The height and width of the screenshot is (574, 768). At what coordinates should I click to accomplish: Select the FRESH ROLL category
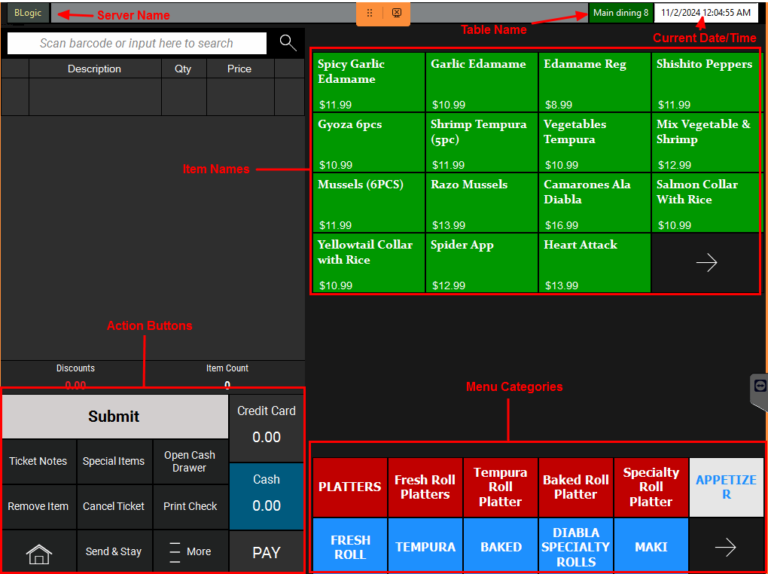click(x=350, y=547)
